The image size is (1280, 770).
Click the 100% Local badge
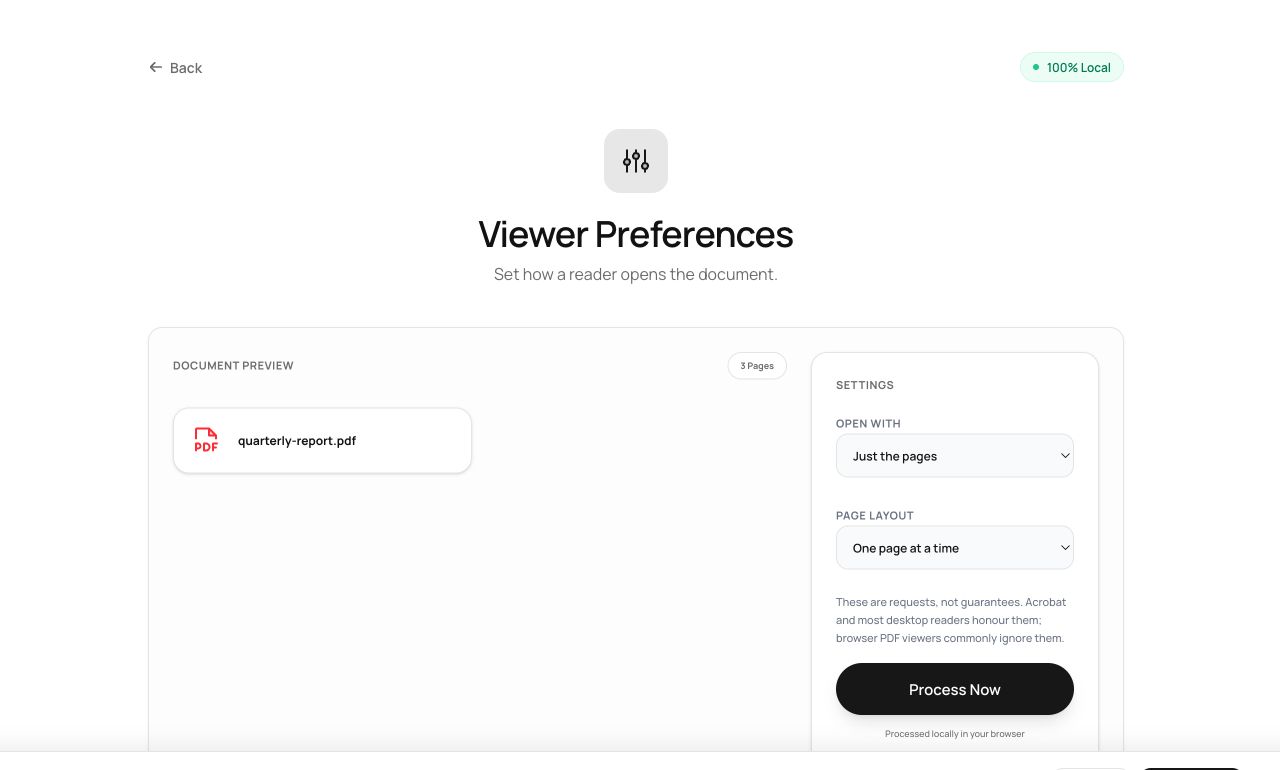[1072, 67]
